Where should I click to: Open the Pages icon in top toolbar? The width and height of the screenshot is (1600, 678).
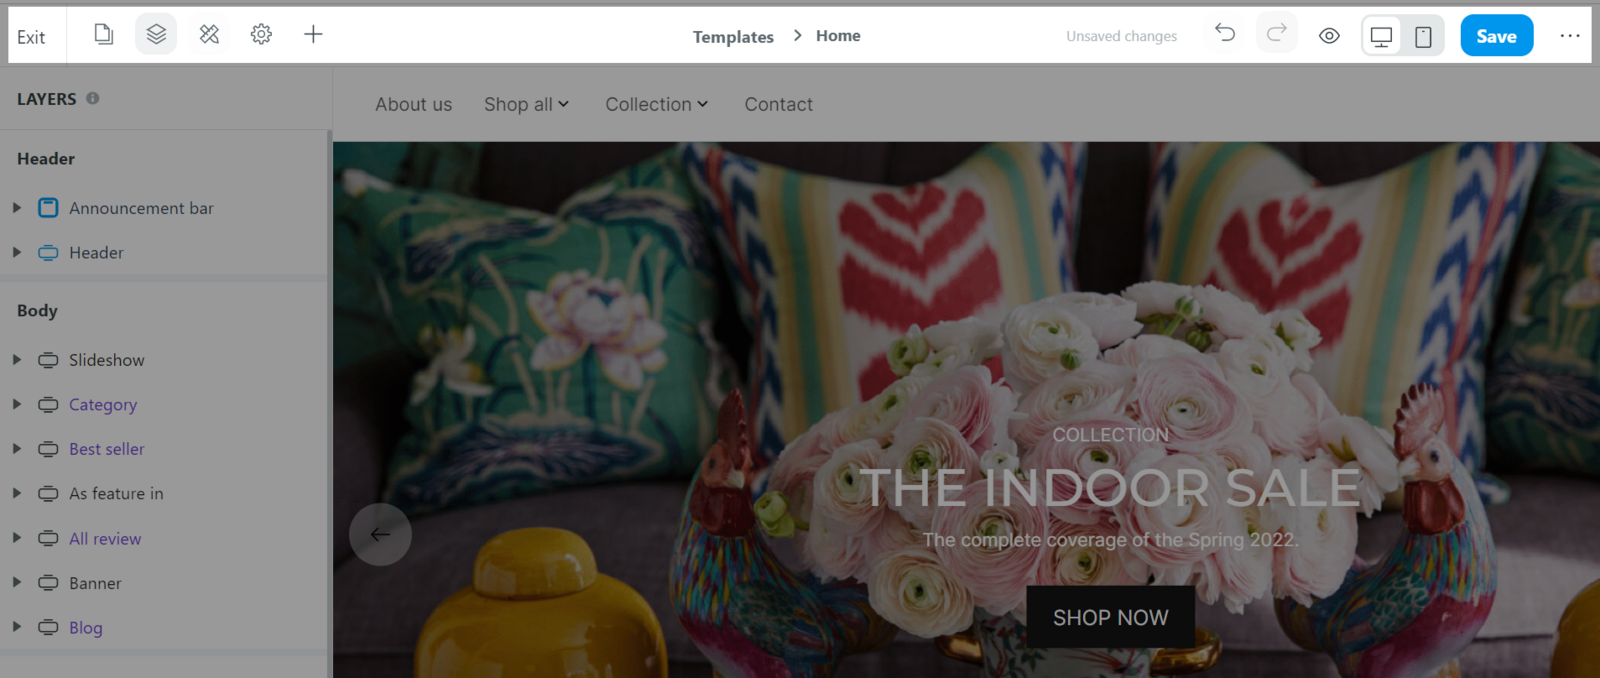(x=103, y=34)
